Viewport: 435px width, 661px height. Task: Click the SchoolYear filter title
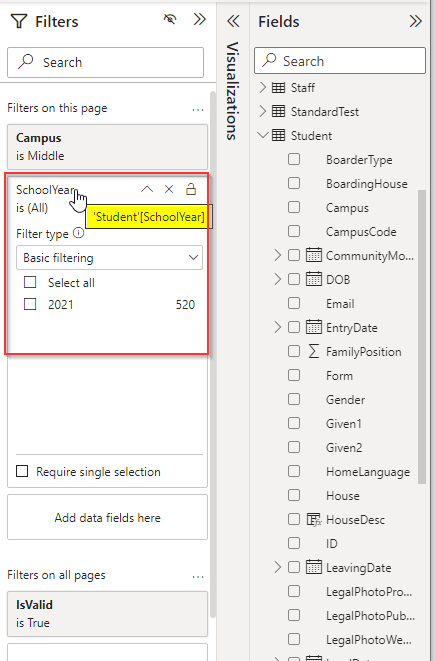tap(45, 190)
